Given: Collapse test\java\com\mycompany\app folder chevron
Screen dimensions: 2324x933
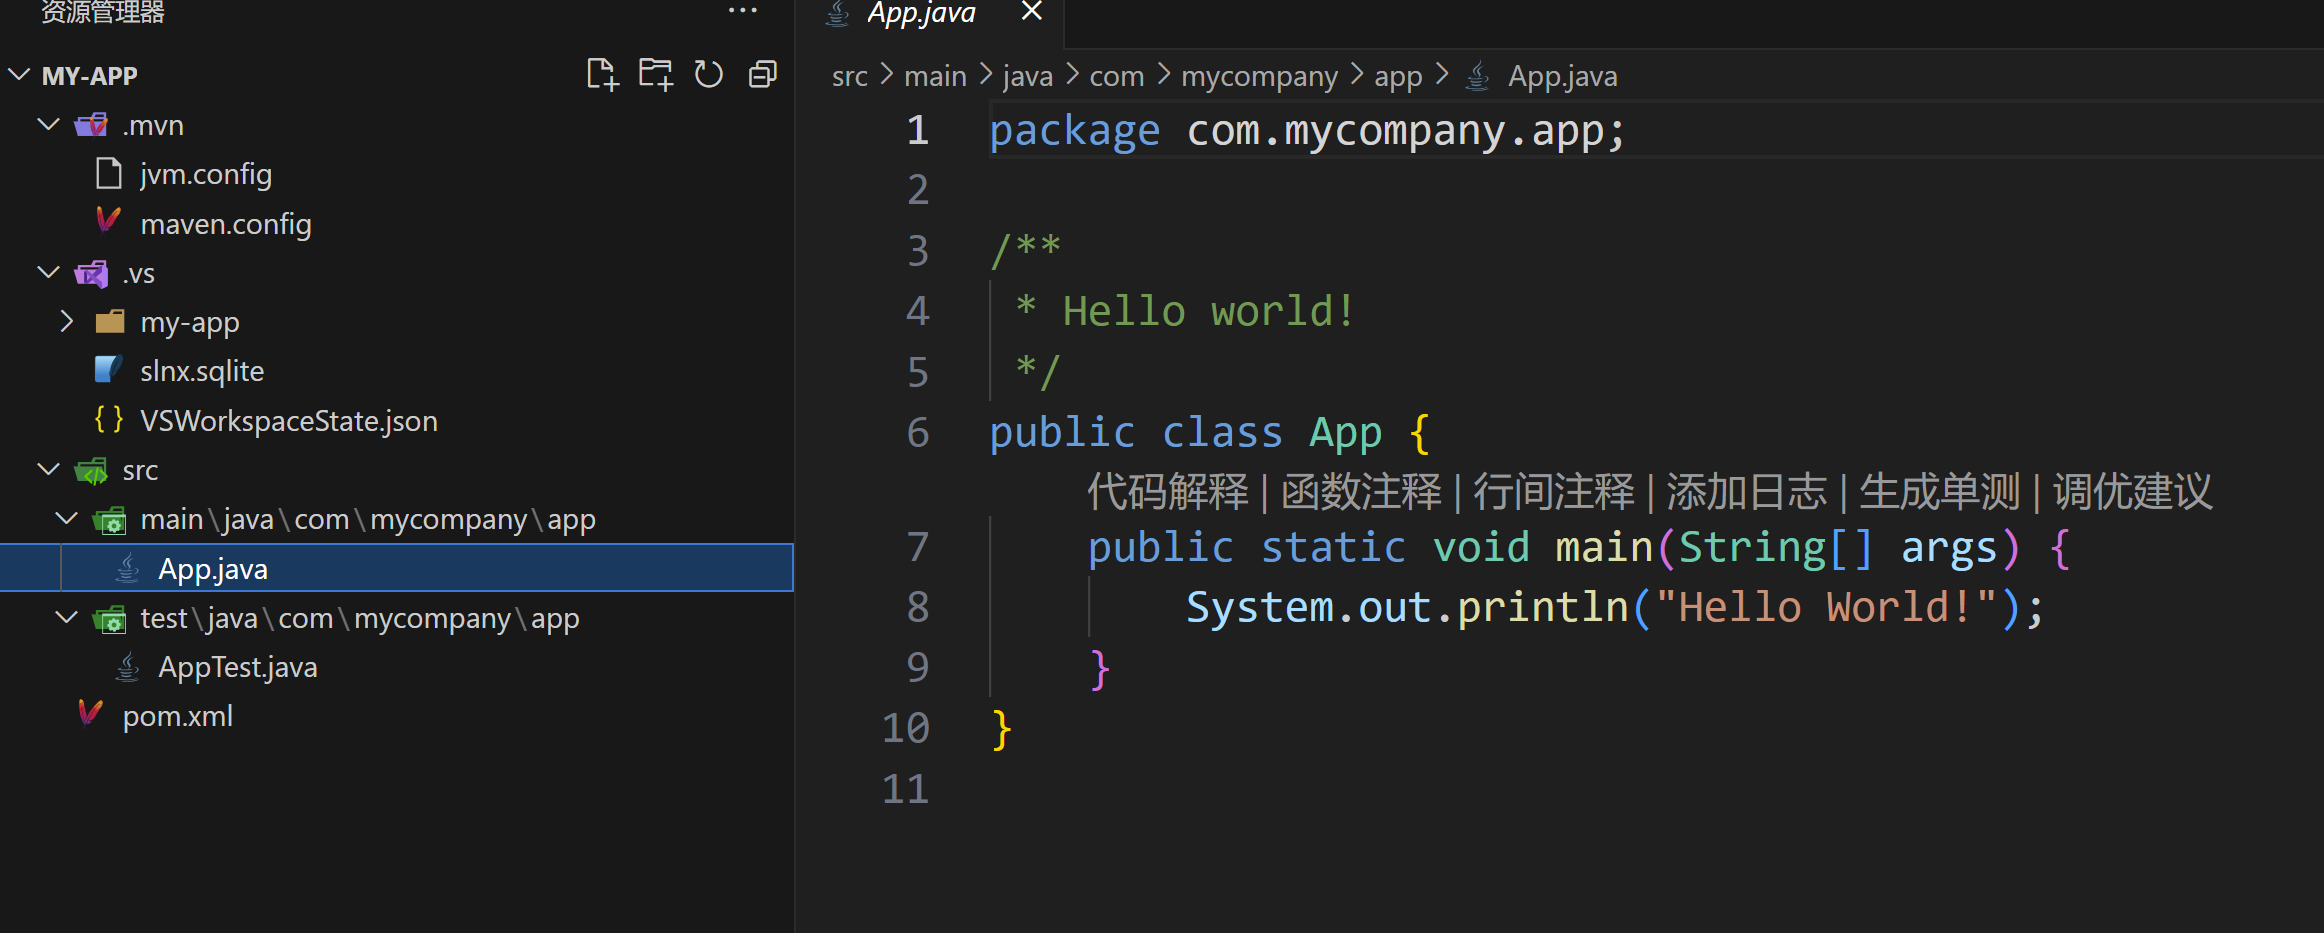Looking at the screenshot, I should (x=66, y=617).
